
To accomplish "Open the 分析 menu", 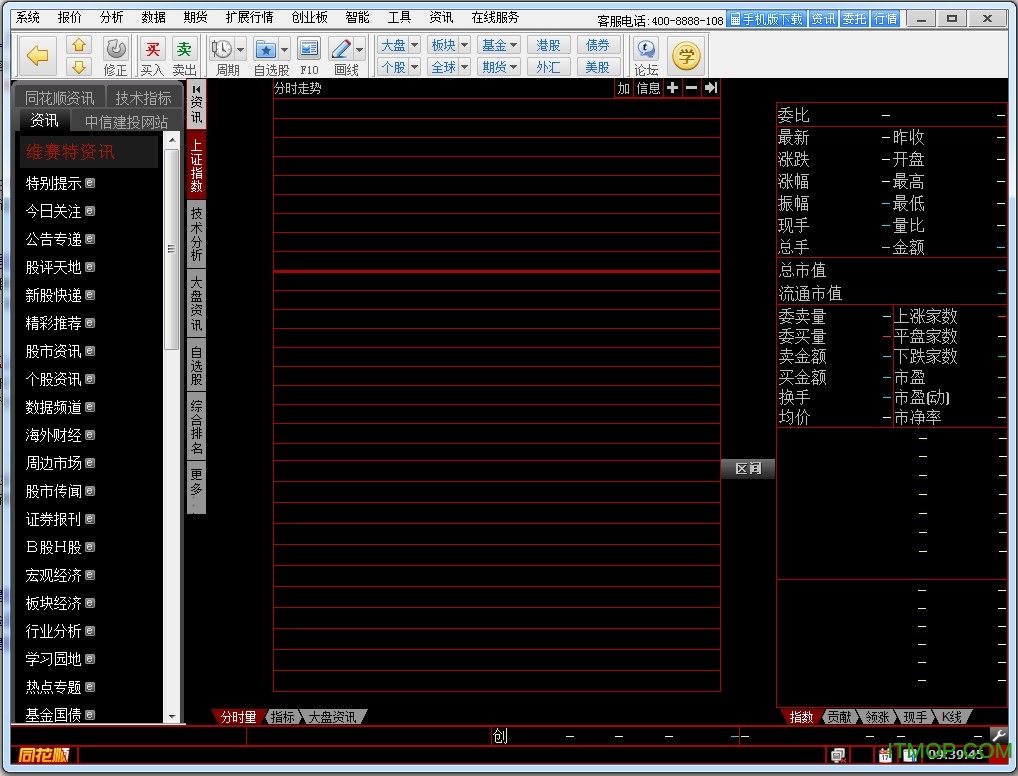I will pyautogui.click(x=112, y=17).
